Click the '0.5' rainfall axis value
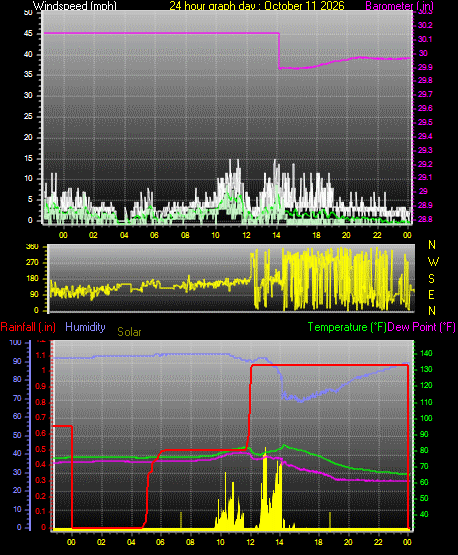The height and width of the screenshot is (555, 458). point(41,449)
